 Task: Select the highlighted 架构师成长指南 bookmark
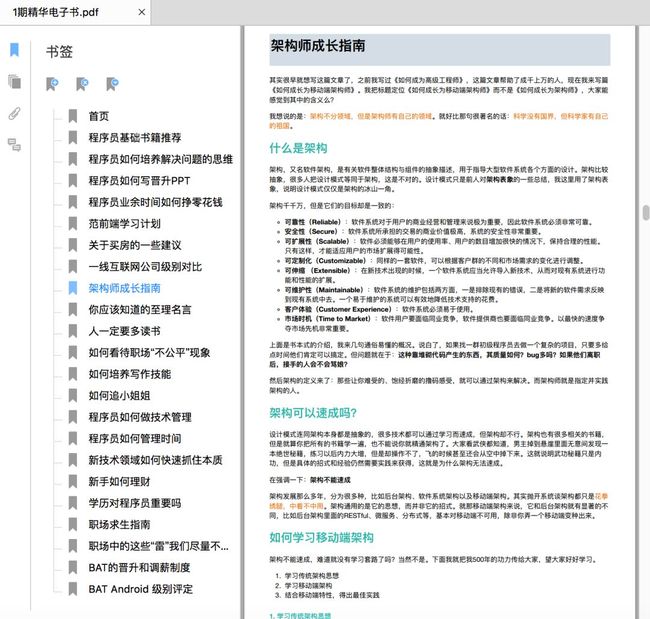point(124,288)
